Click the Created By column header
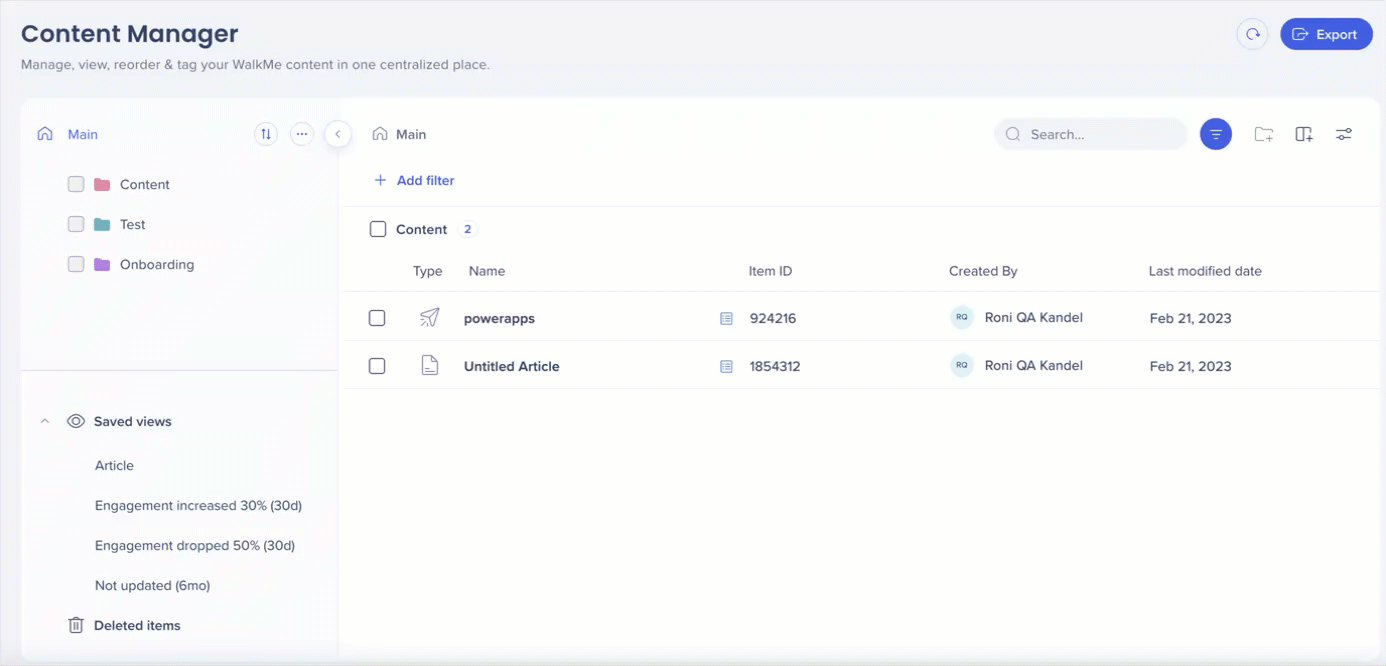The width and height of the screenshot is (1386, 666). [983, 271]
